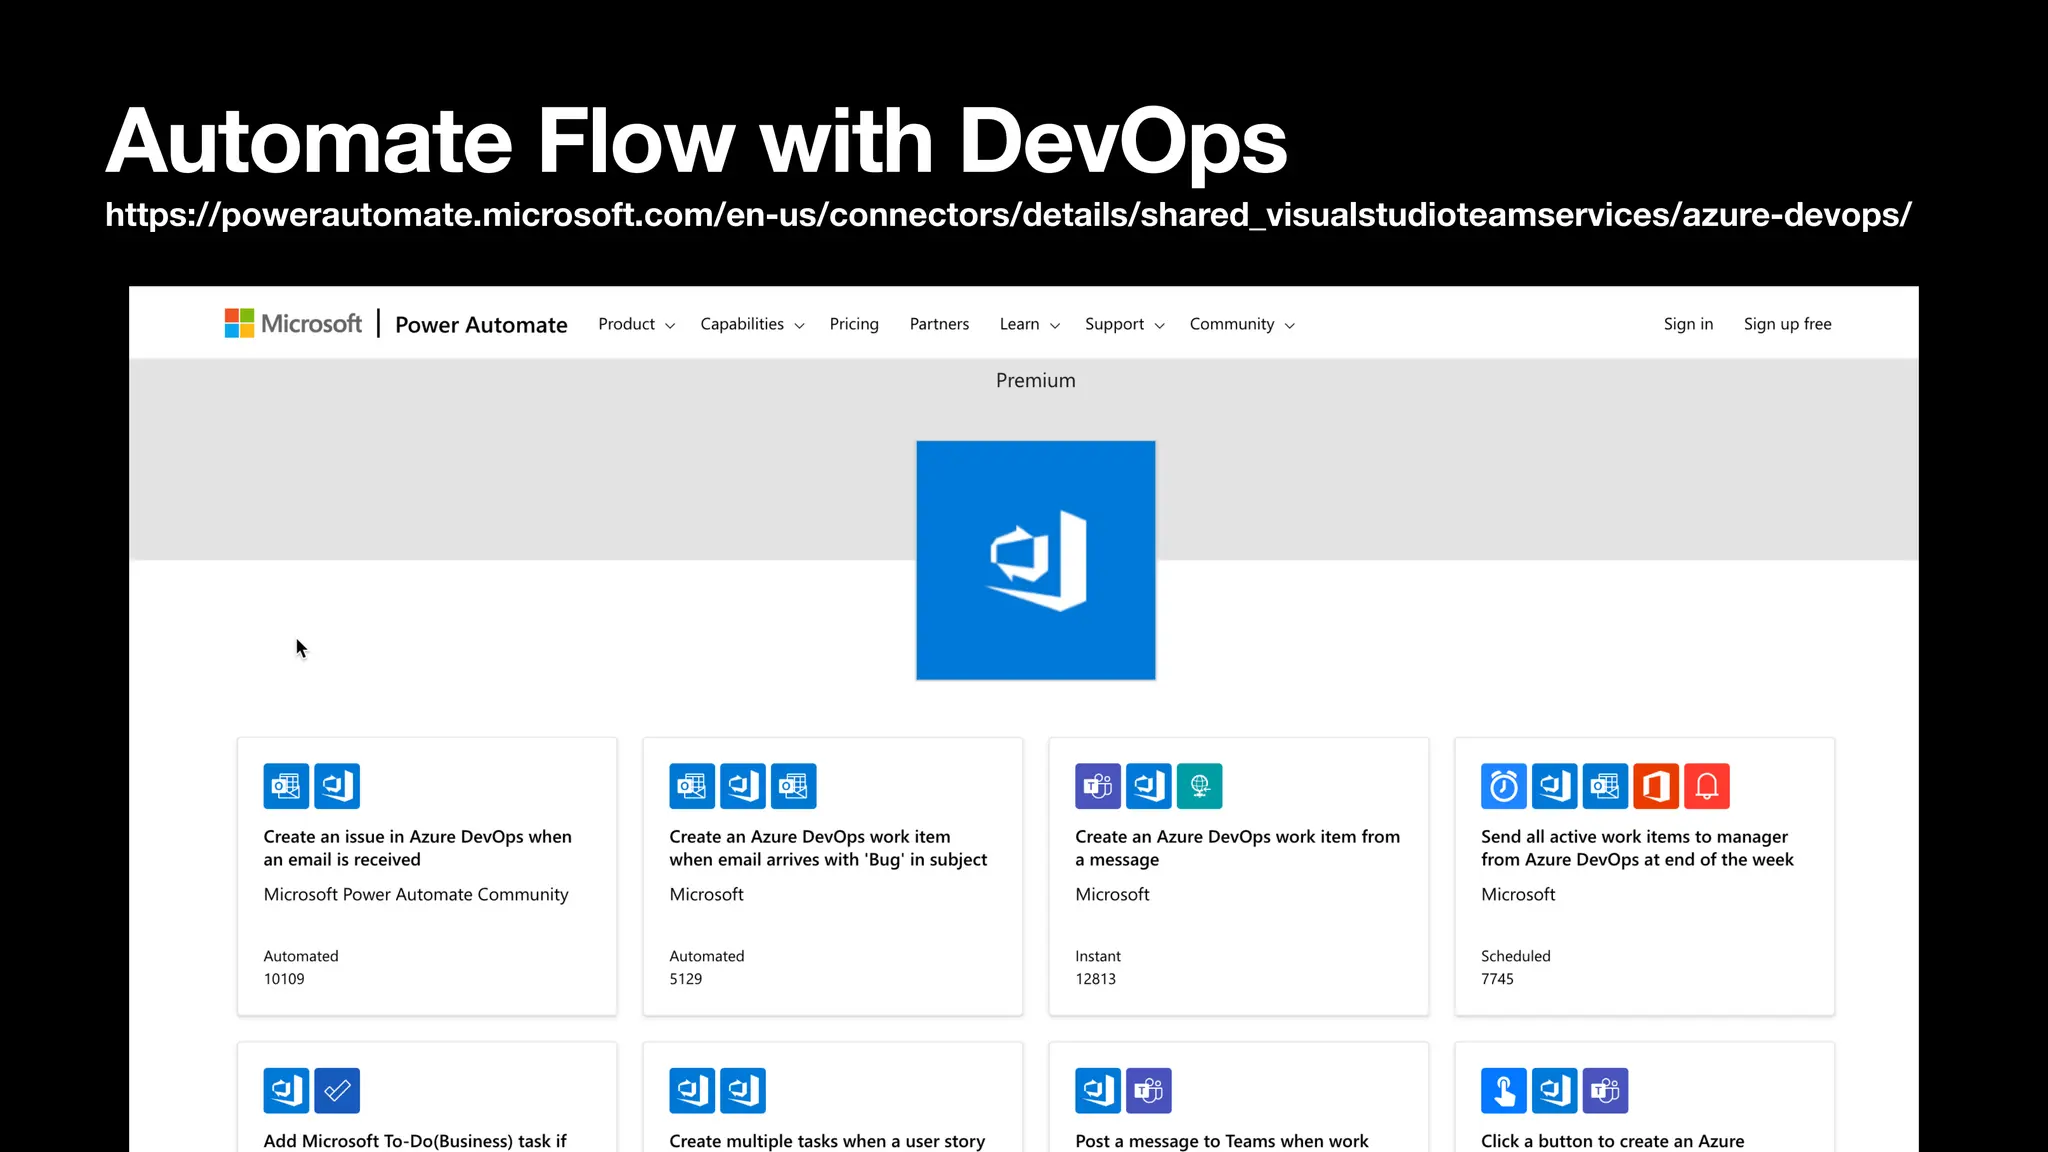Click Teams icon in 'Click a button' card
2048x1152 pixels.
pos(1606,1090)
